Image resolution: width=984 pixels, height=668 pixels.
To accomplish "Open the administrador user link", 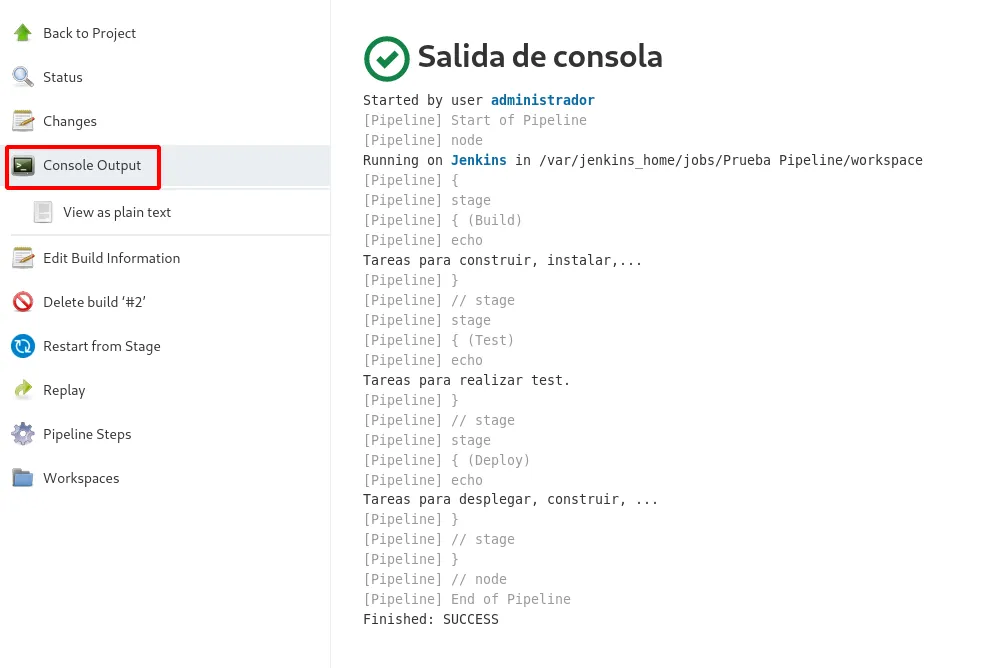I will pyautogui.click(x=542, y=100).
